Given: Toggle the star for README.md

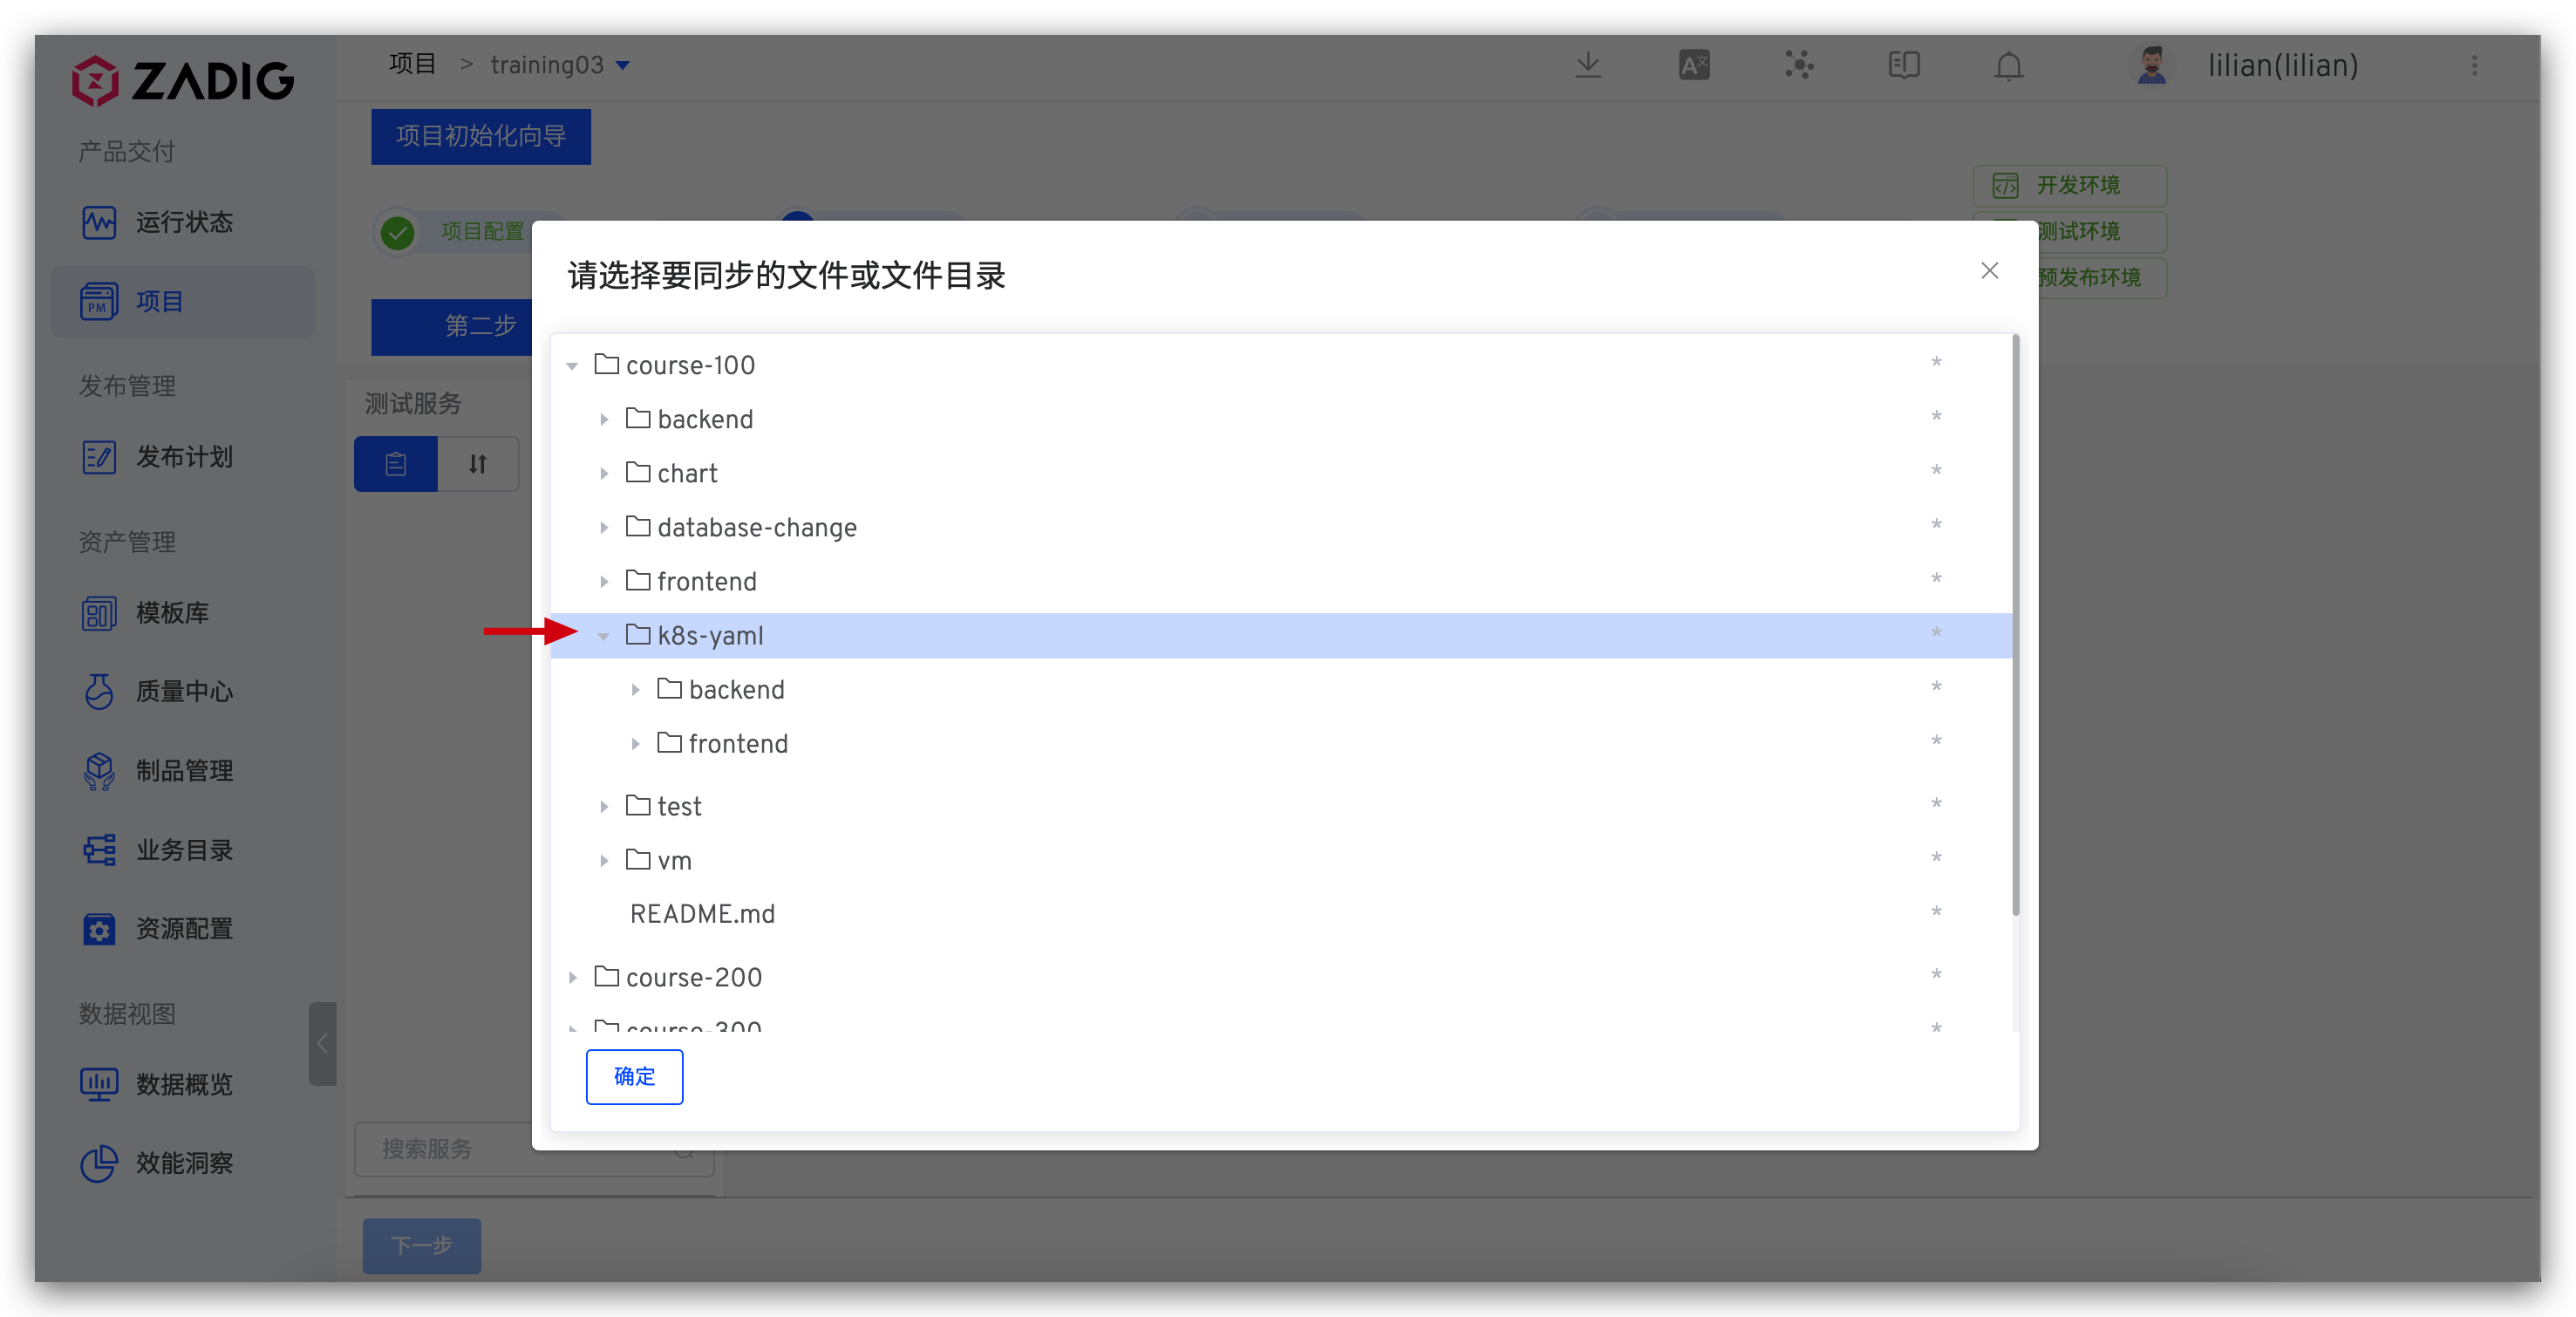Looking at the screenshot, I should tap(1936, 912).
